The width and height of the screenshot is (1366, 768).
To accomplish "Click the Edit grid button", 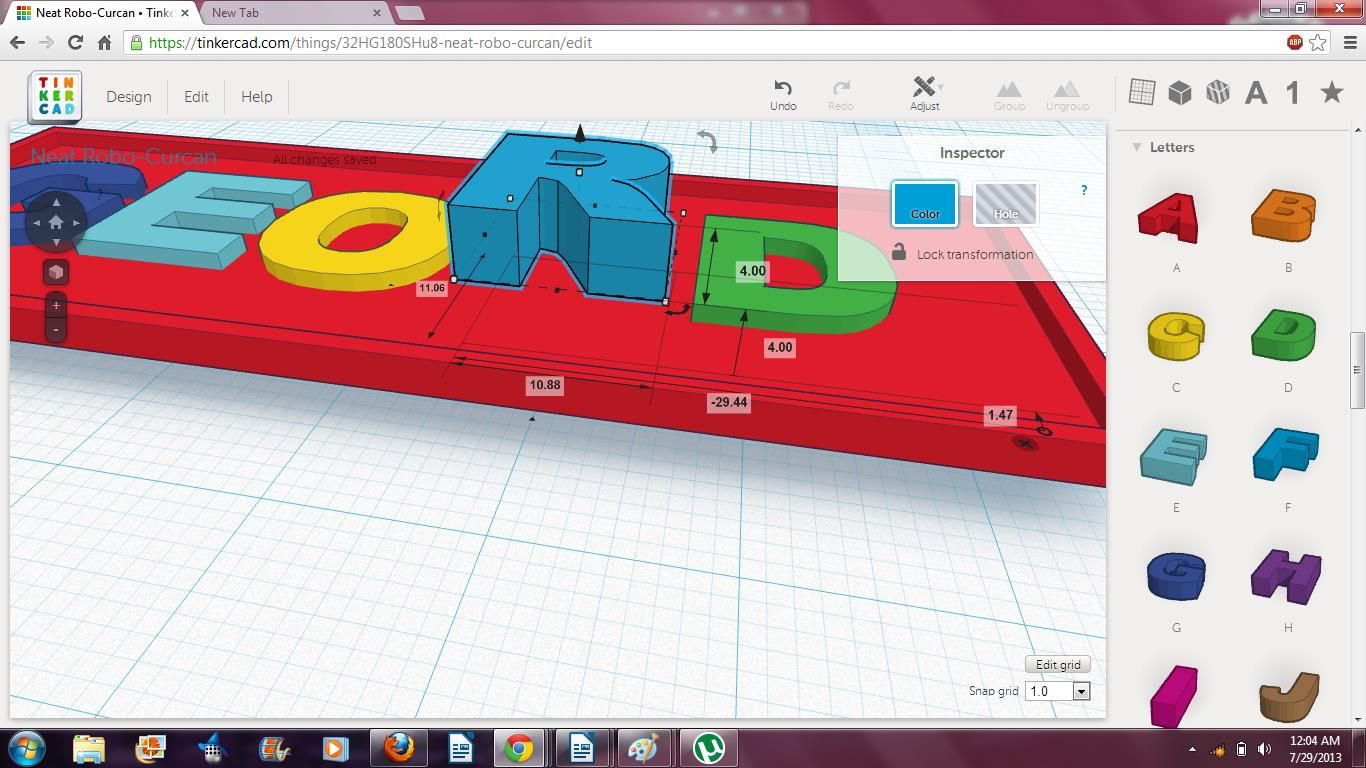I will click(1057, 664).
